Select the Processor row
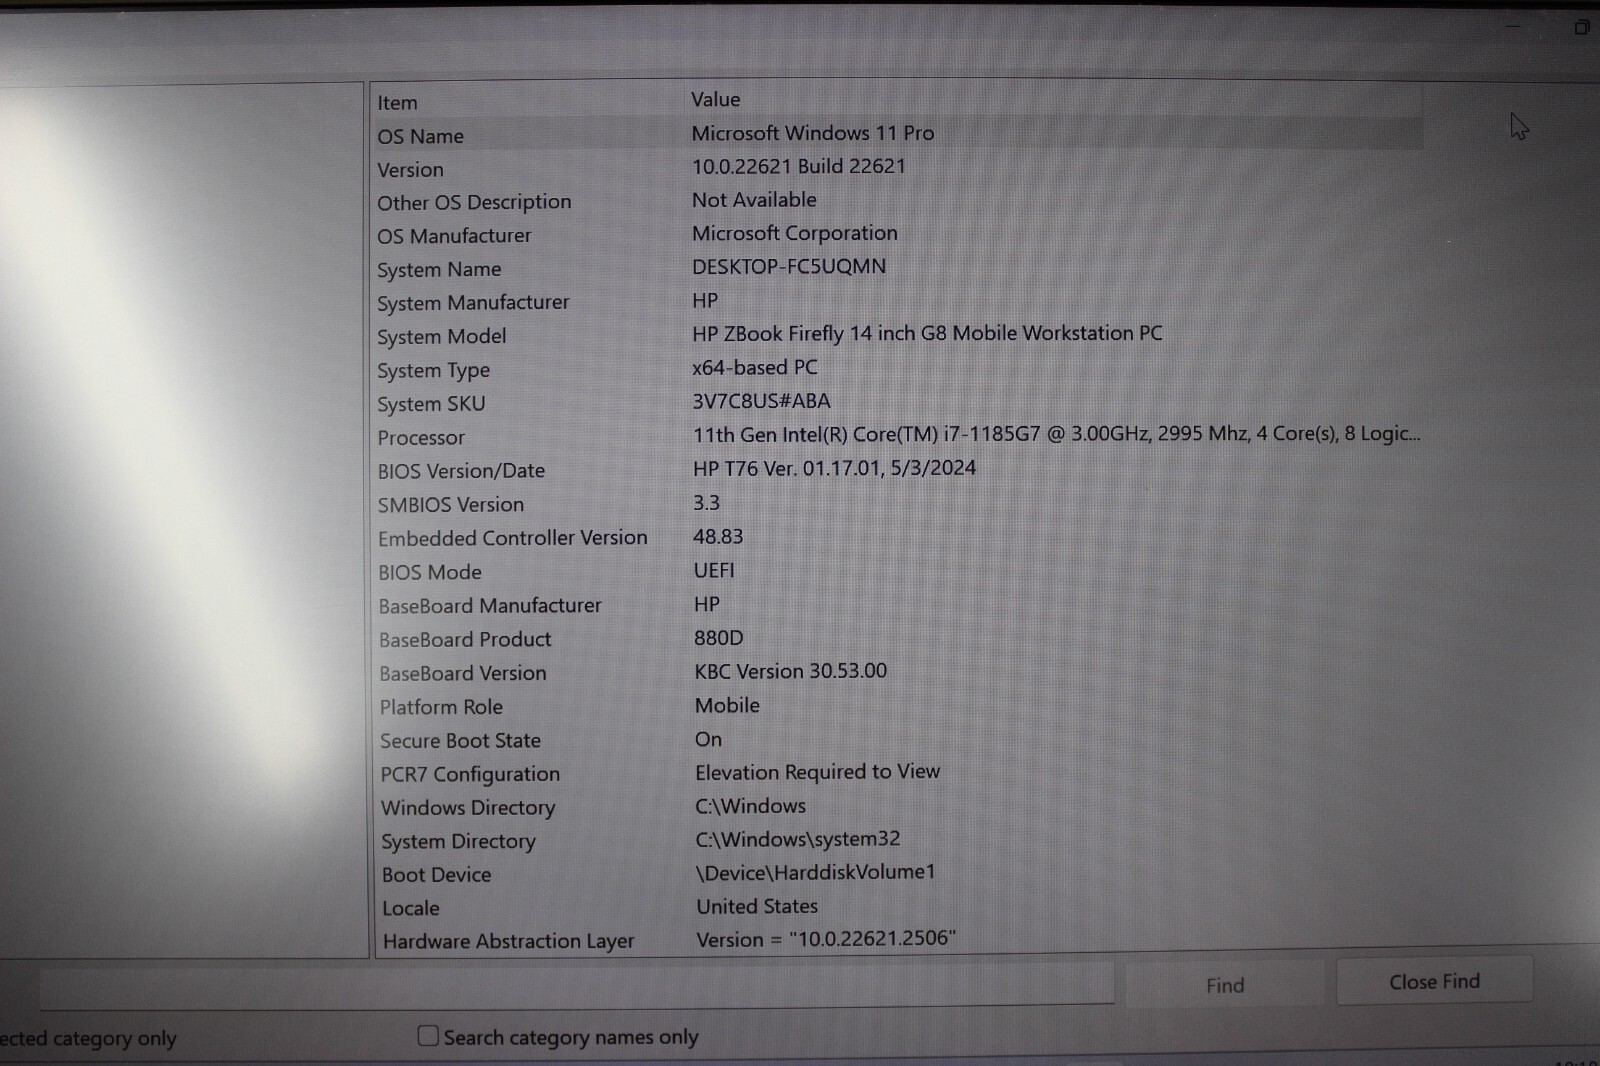The height and width of the screenshot is (1066, 1600). 898,436
